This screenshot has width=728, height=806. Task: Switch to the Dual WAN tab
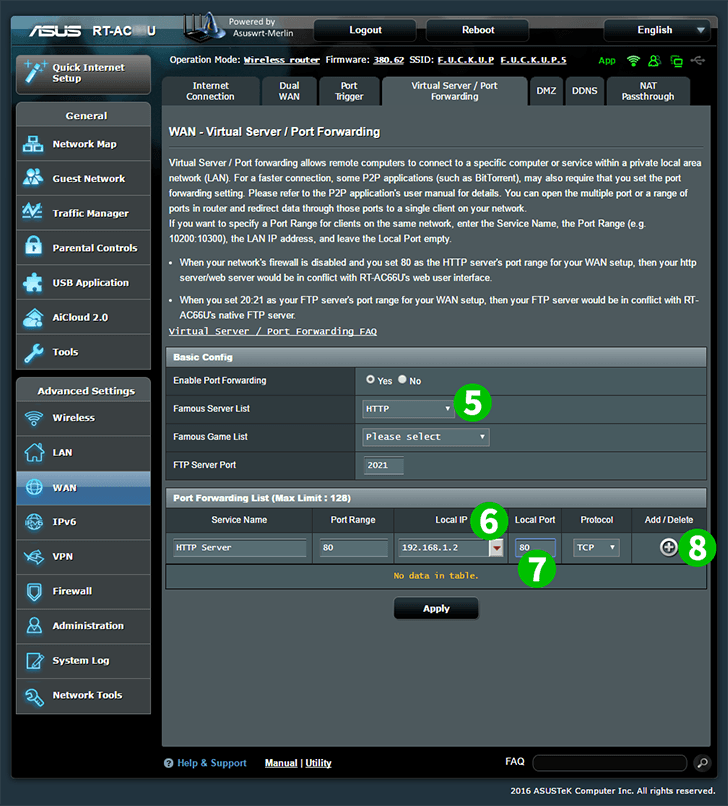(x=289, y=91)
